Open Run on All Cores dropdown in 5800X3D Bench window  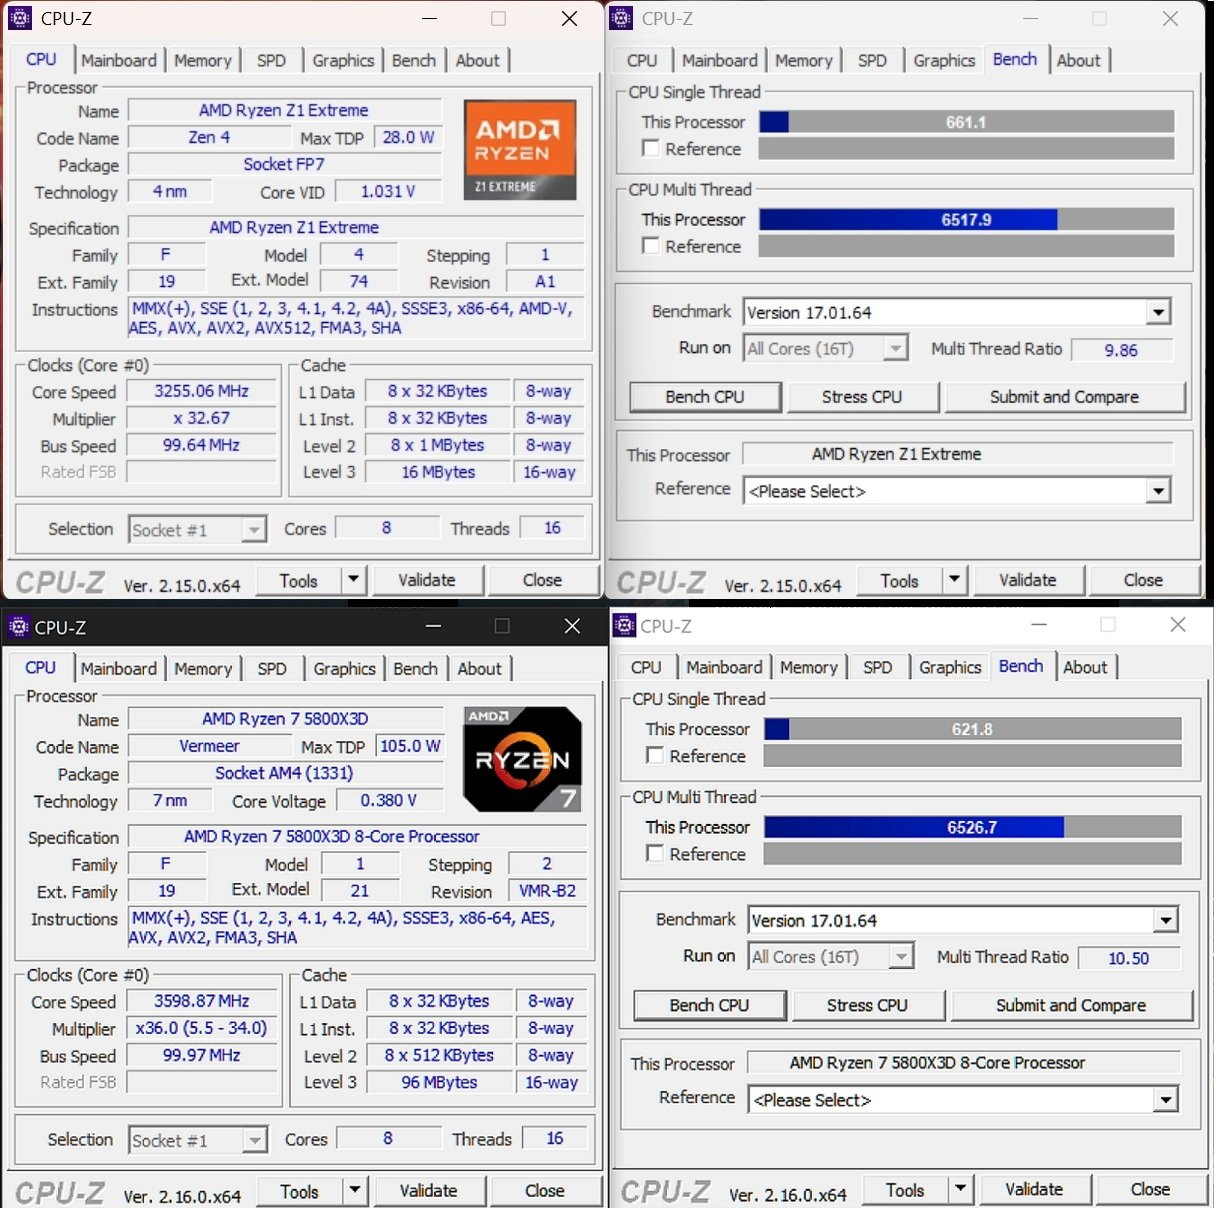point(901,957)
